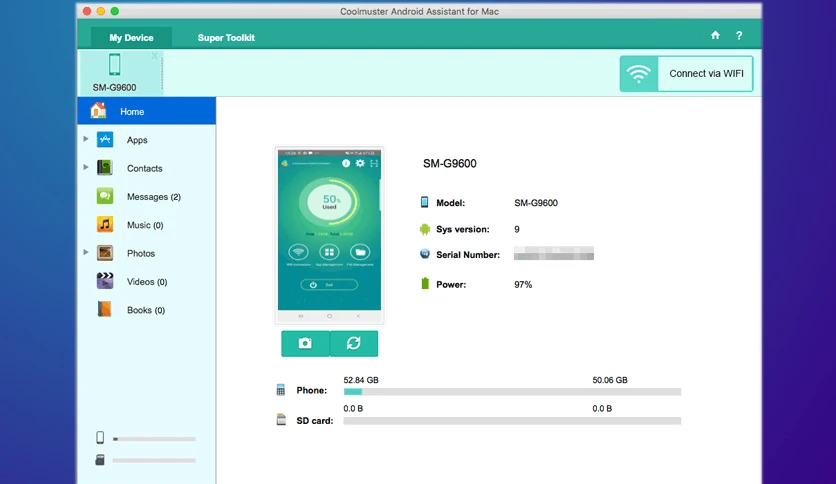Click the WiFi icon on the connect button
Image resolution: width=836 pixels, height=484 pixels.
point(638,74)
